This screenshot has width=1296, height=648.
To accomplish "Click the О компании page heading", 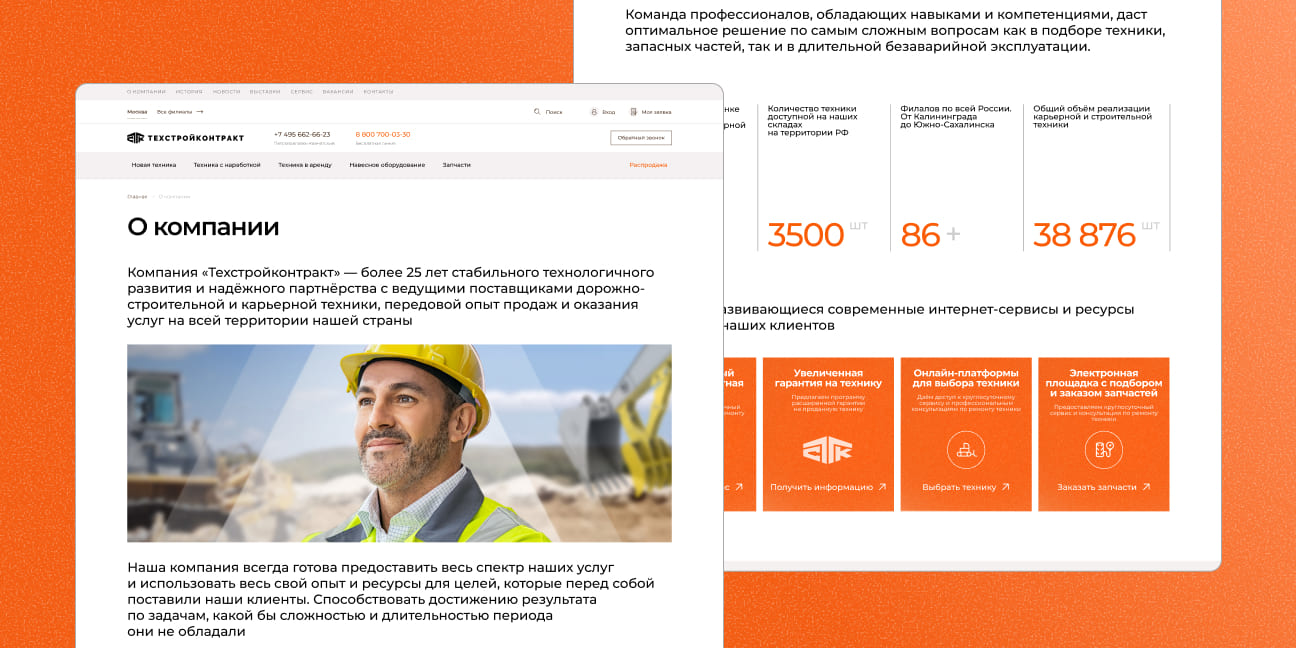I will 203,227.
